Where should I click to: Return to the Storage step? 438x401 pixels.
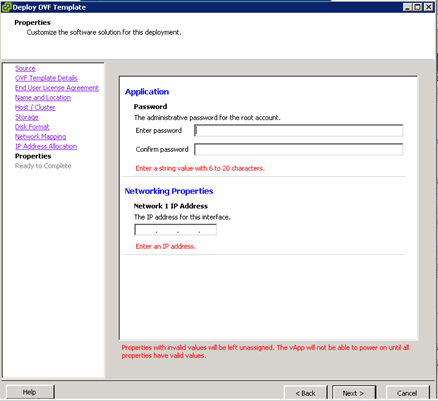pyautogui.click(x=27, y=117)
